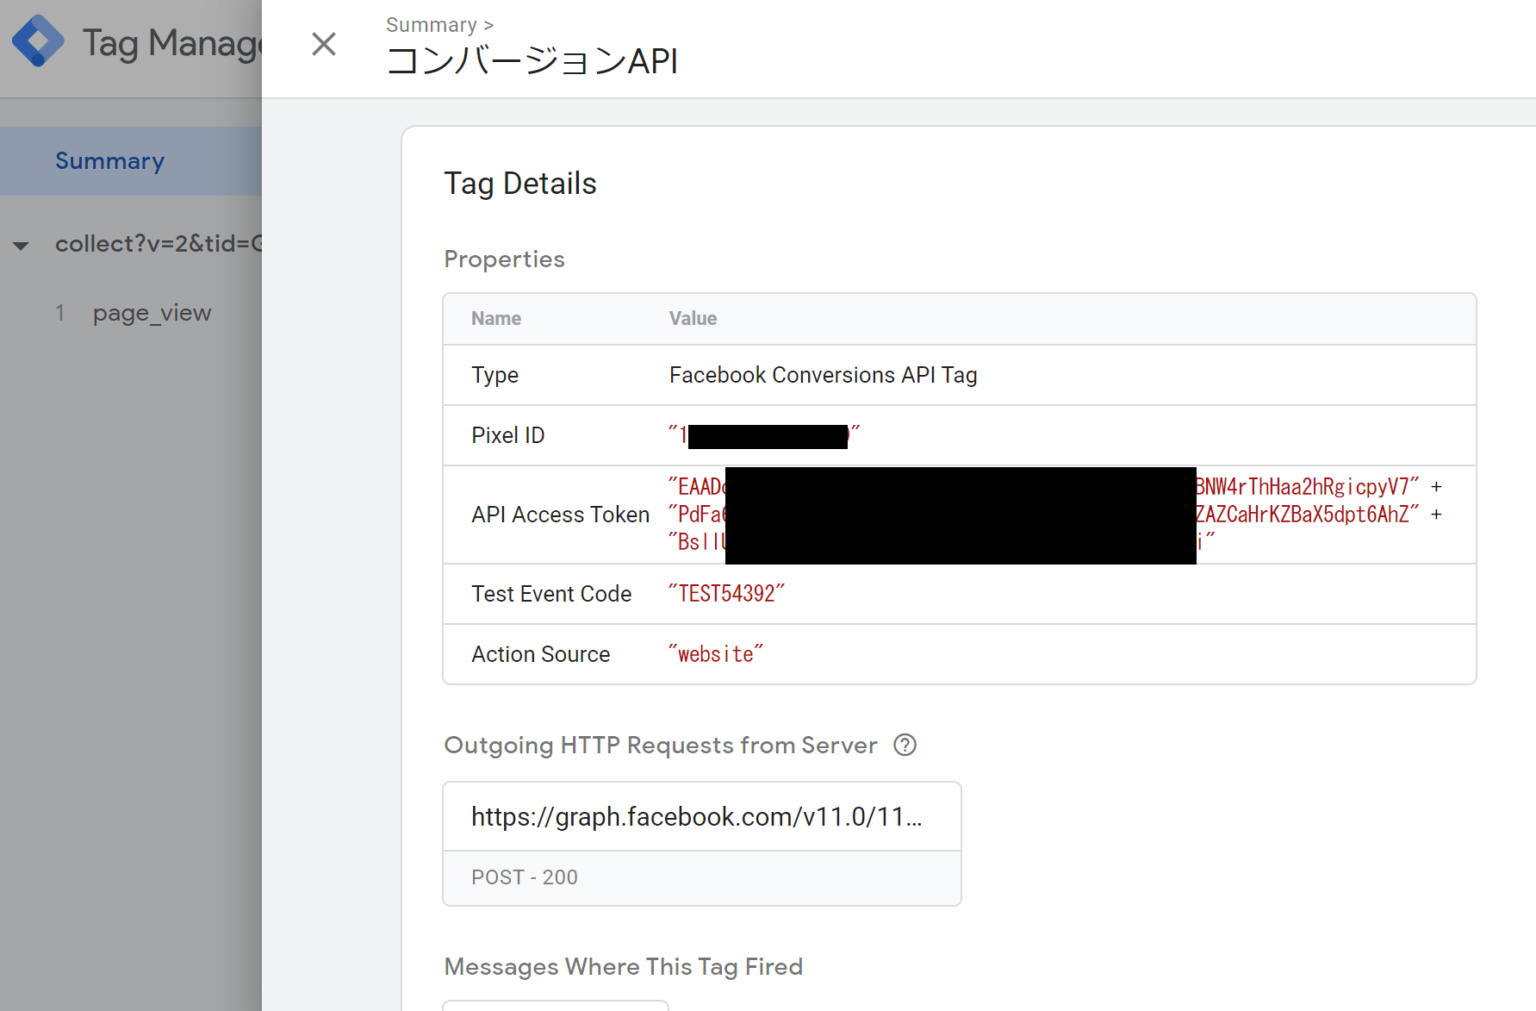Open the Summary breadcrumb link
1536x1011 pixels.
(430, 24)
